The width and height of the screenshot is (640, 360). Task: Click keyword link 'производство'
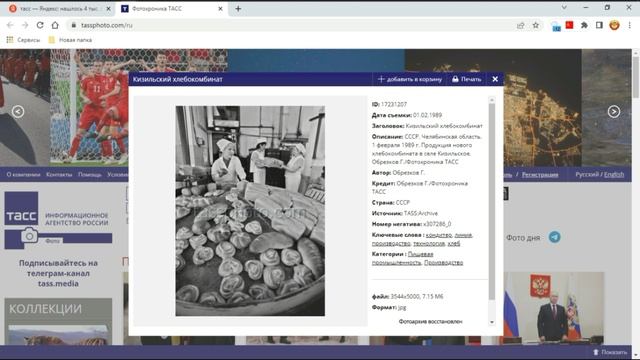tap(391, 244)
